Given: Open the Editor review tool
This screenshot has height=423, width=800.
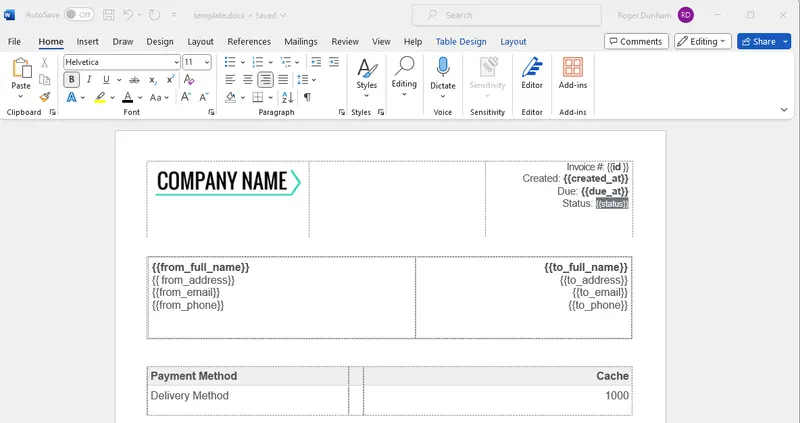Looking at the screenshot, I should point(532,73).
